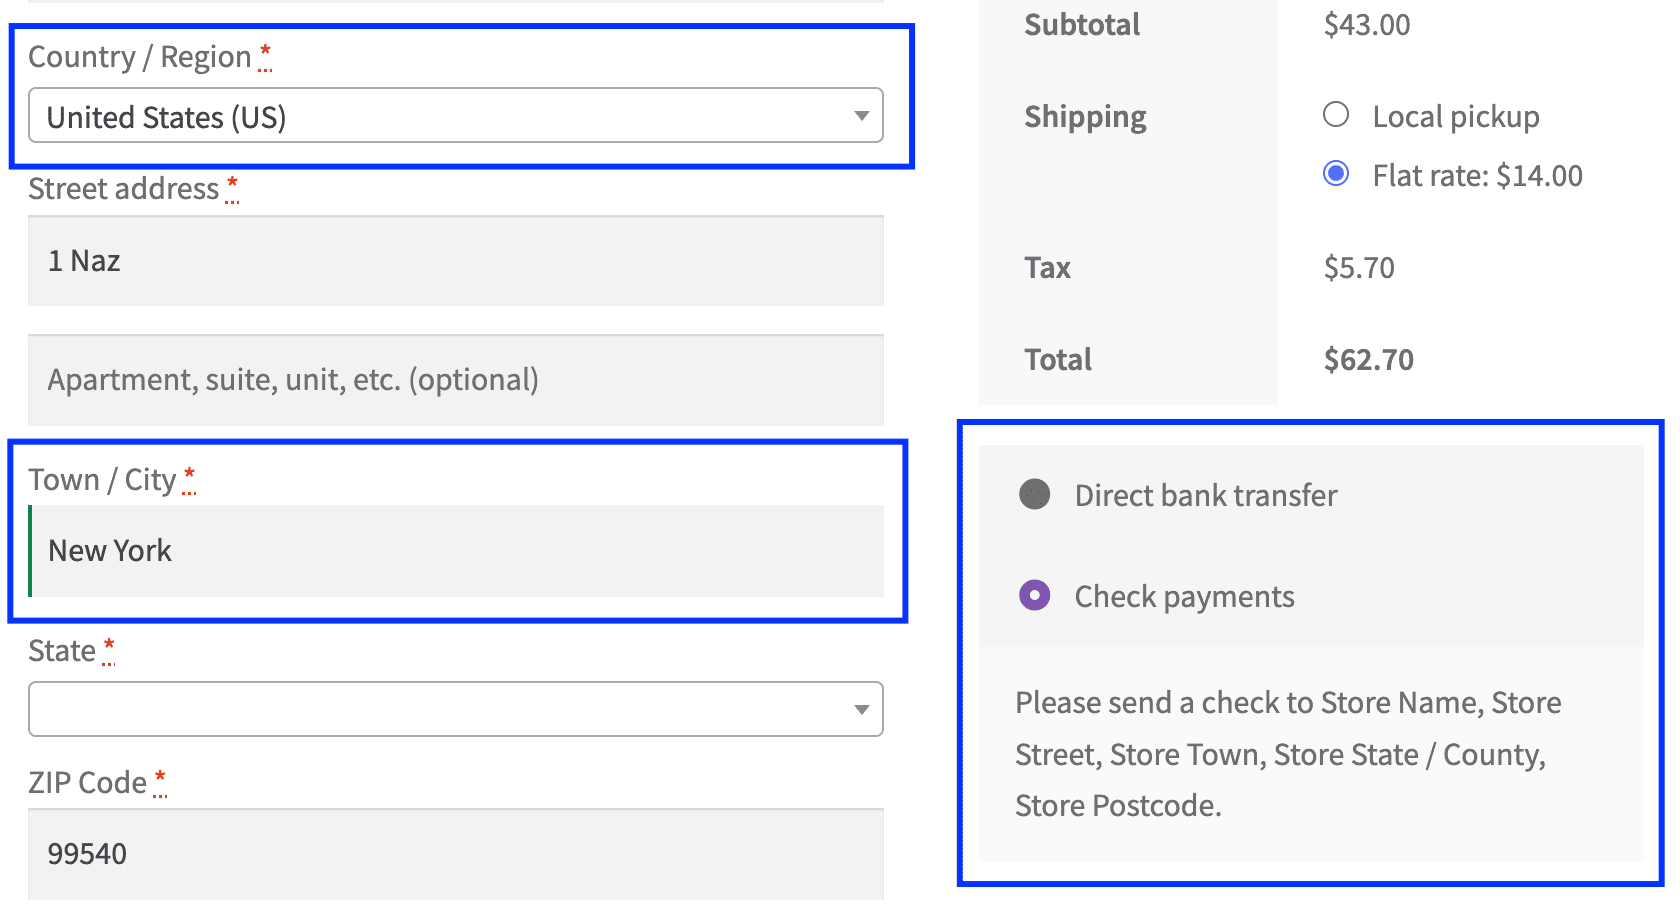Click the Street address input
The image size is (1680, 920).
pos(455,261)
